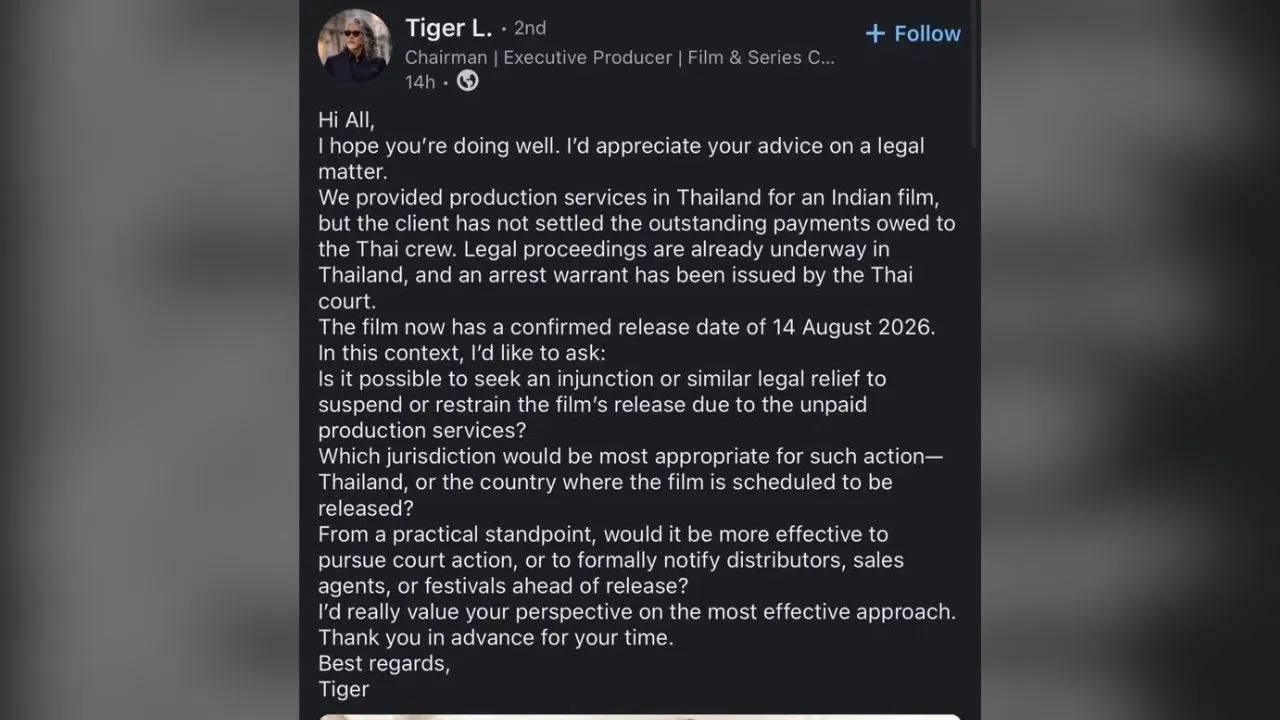Open Tiger L.'s profile photo

354,46
